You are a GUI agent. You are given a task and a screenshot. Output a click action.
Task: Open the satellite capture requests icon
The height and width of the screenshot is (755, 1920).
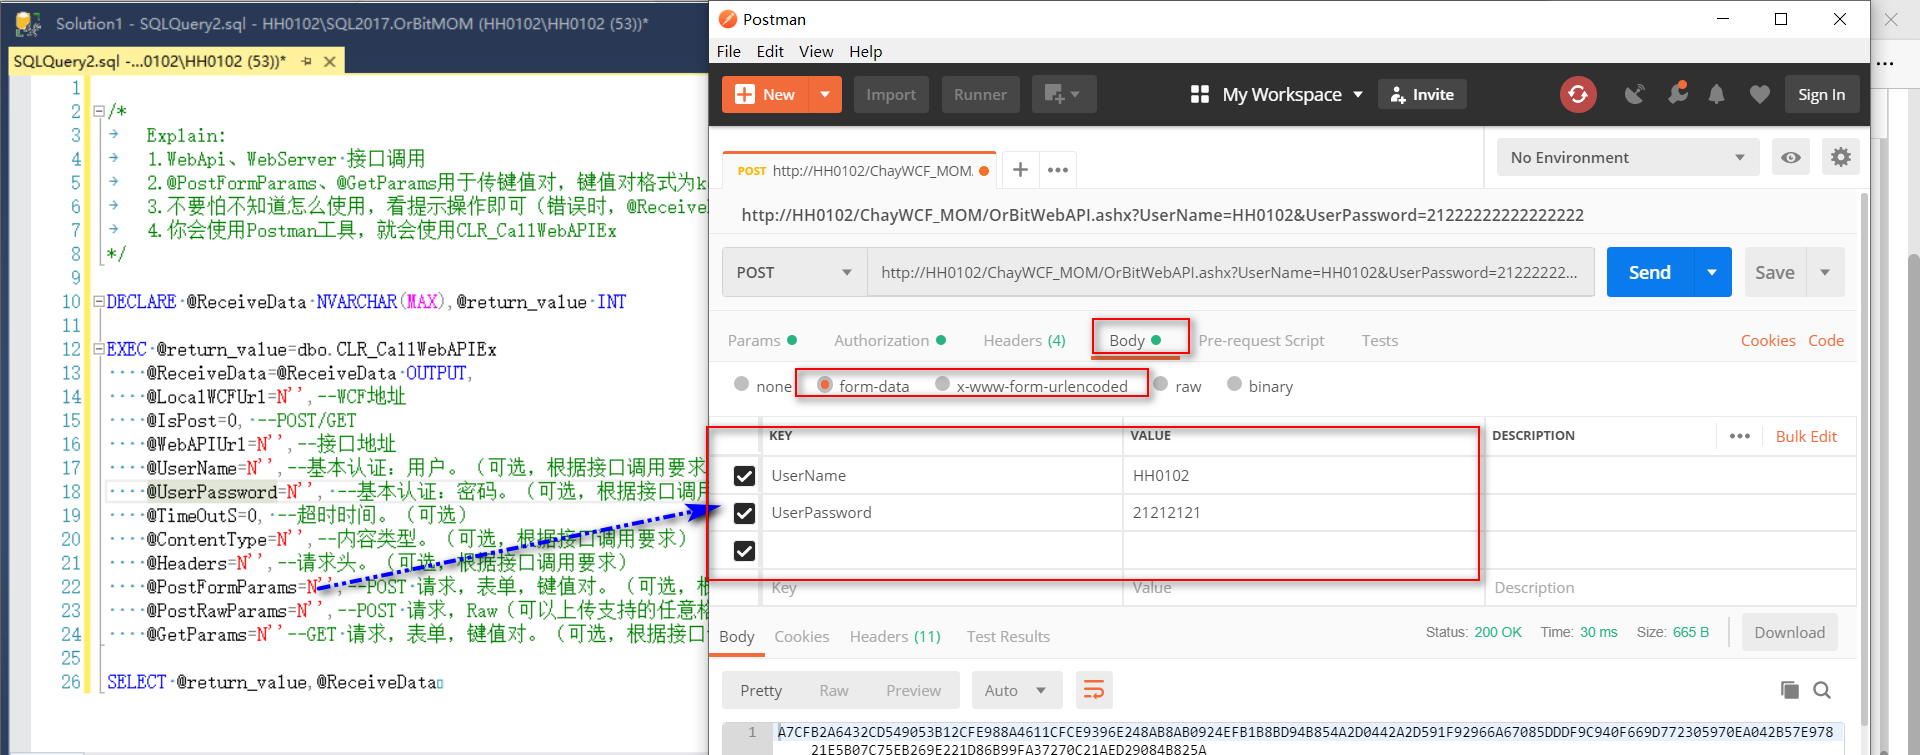tap(1634, 94)
